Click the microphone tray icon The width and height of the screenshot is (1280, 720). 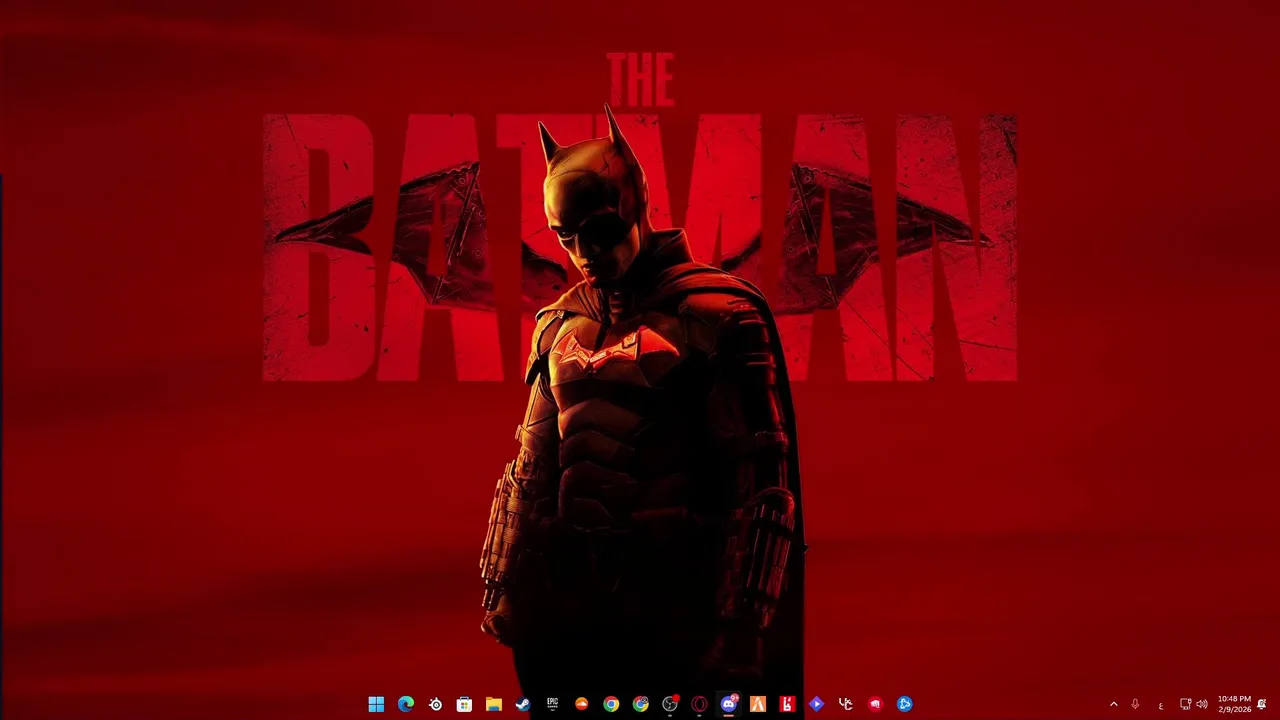[1135, 704]
